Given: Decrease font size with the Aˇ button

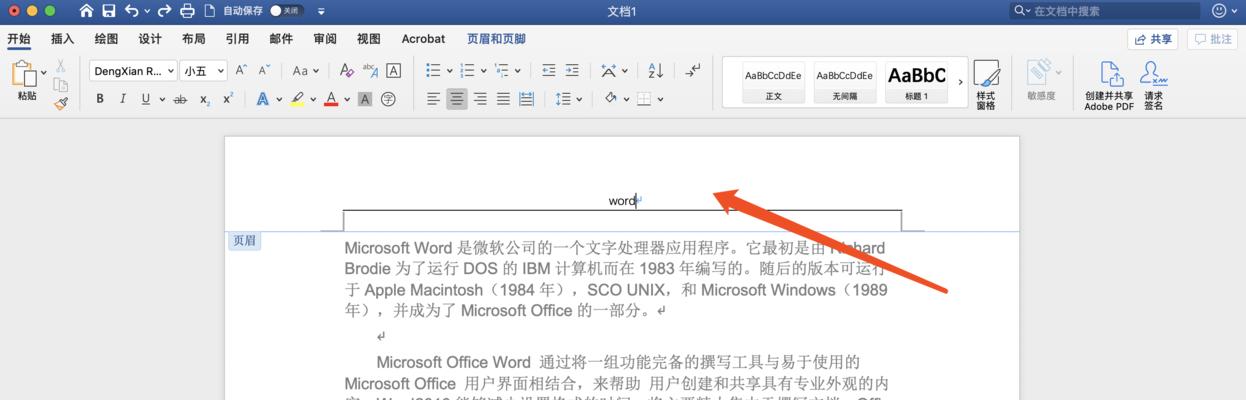Looking at the screenshot, I should [264, 71].
